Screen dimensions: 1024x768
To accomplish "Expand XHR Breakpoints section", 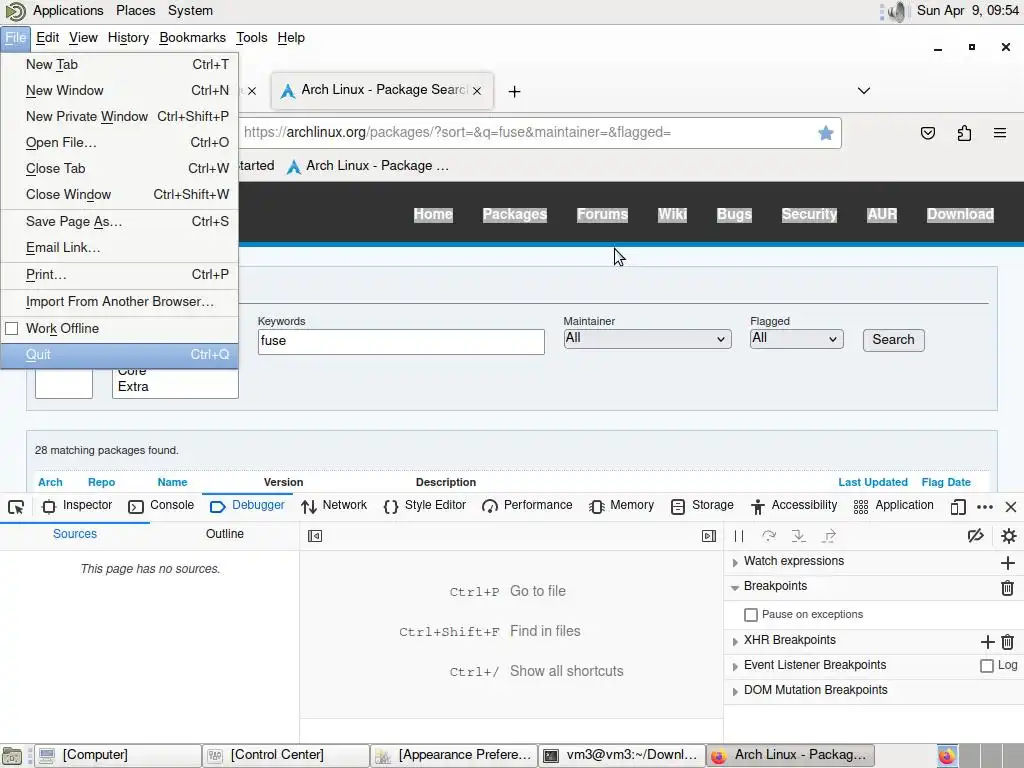I will pyautogui.click(x=735, y=642).
